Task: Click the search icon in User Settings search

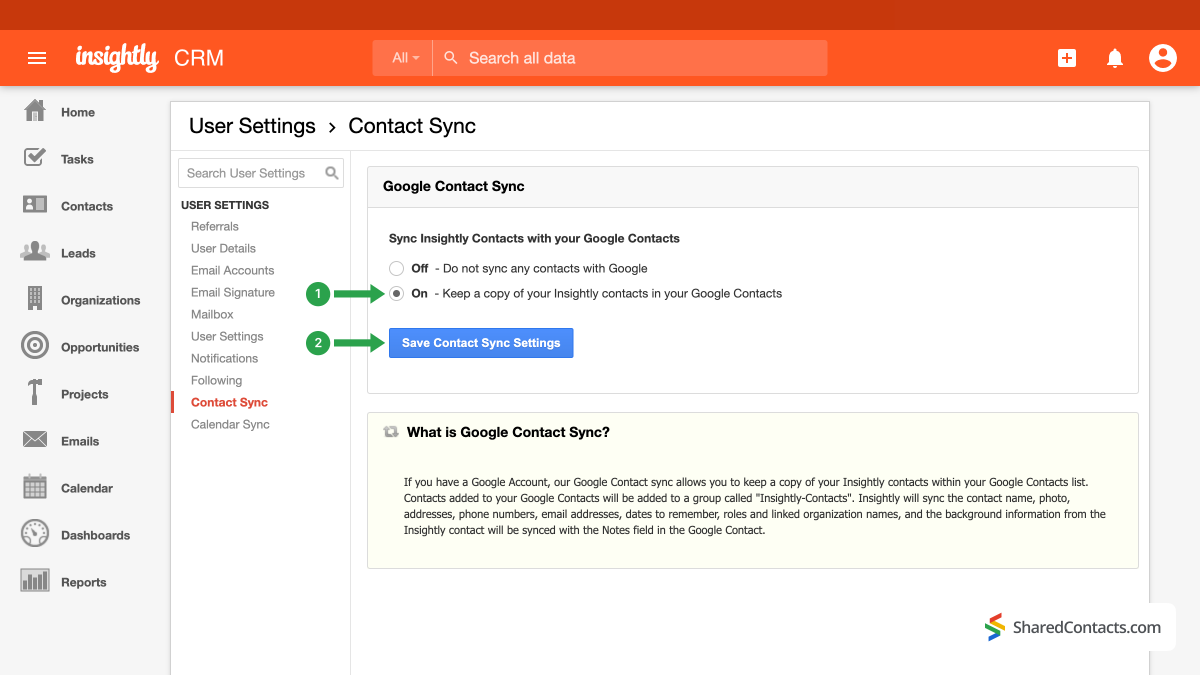Action: coord(332,173)
